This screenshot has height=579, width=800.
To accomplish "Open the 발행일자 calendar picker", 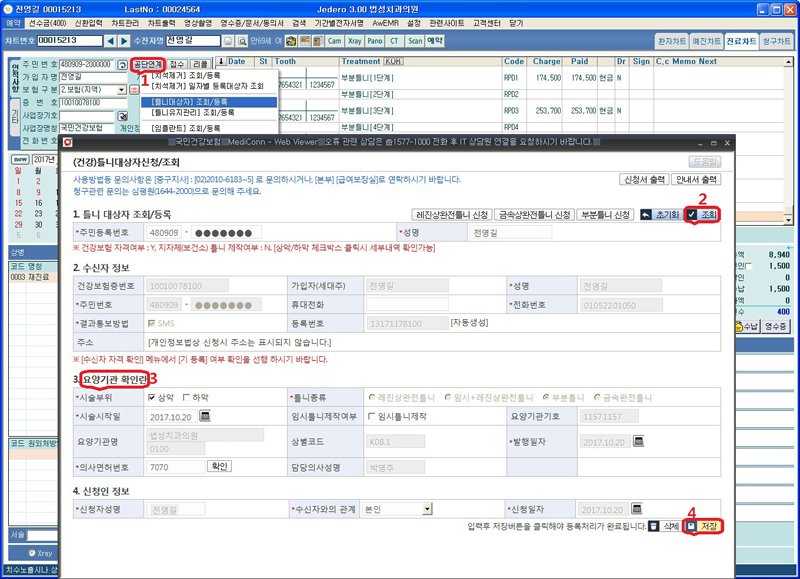I will pos(637,442).
